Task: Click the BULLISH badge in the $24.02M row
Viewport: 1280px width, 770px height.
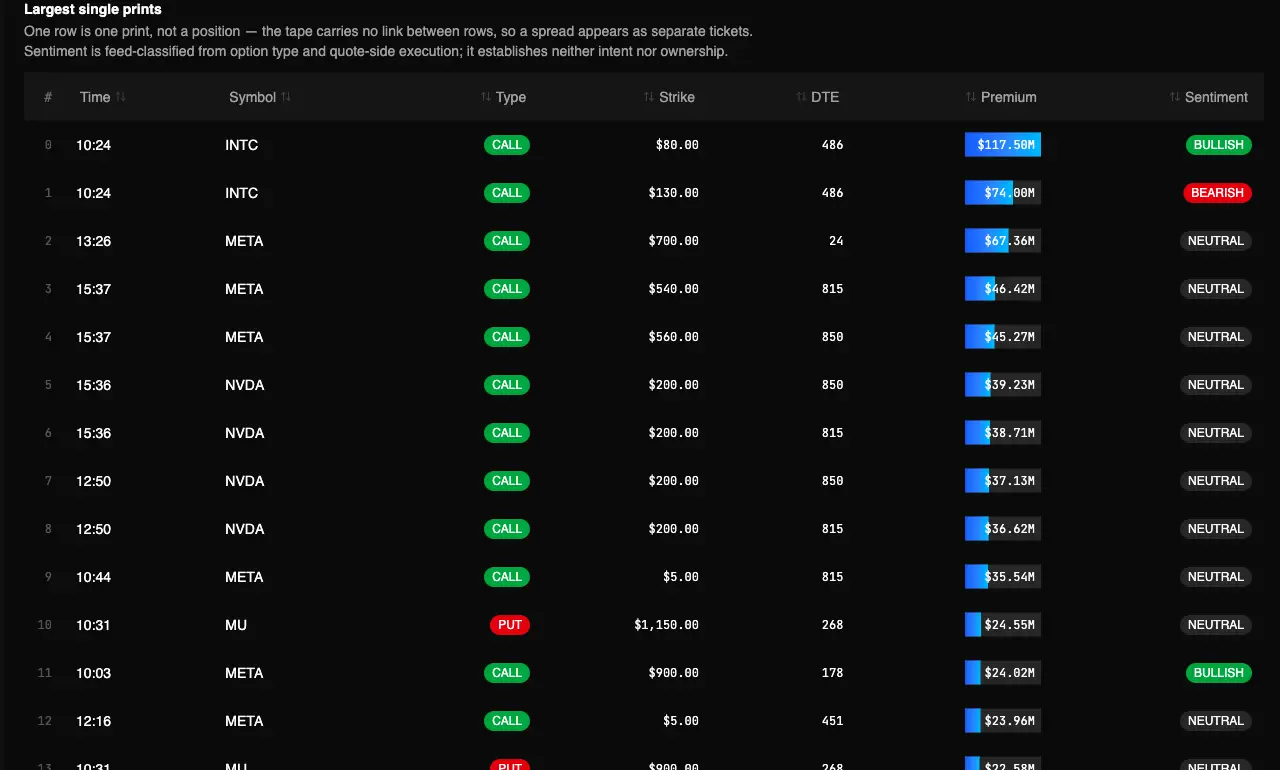Action: (1219, 673)
